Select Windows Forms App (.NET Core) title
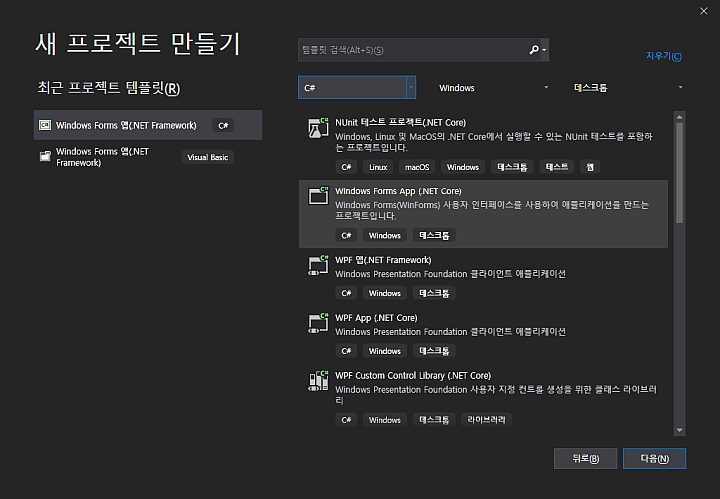Viewport: 720px width, 499px height. tap(398, 191)
